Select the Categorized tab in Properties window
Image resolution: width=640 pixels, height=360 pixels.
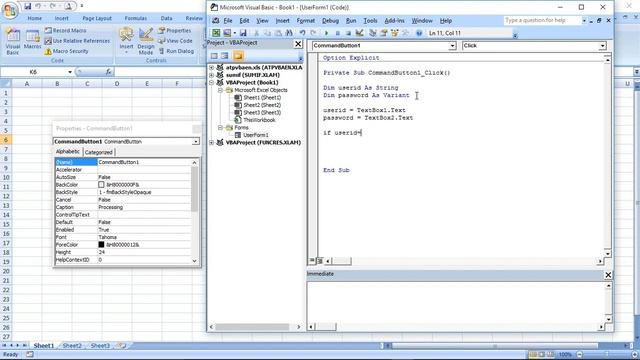click(98, 152)
